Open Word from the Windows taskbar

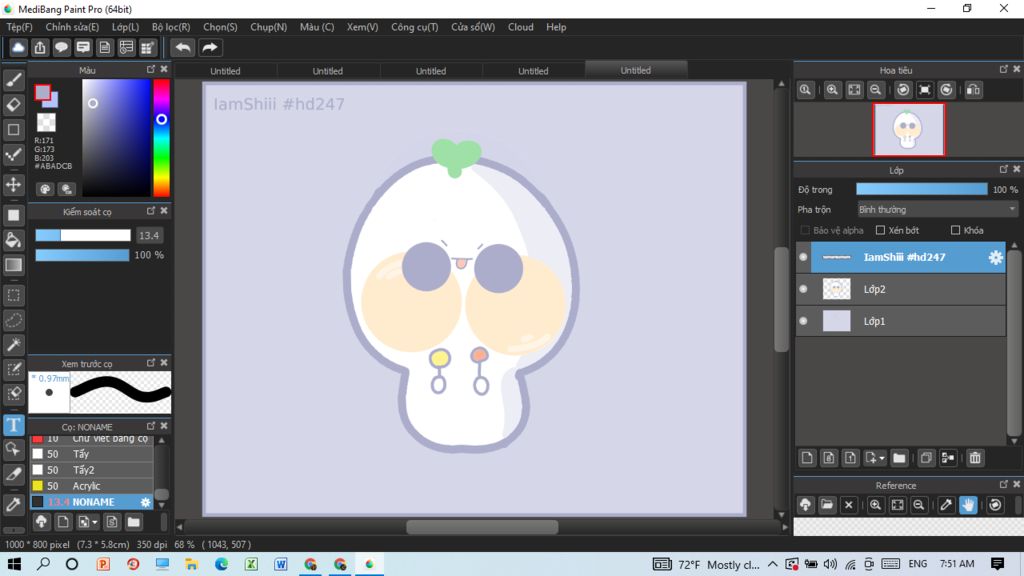pos(281,564)
